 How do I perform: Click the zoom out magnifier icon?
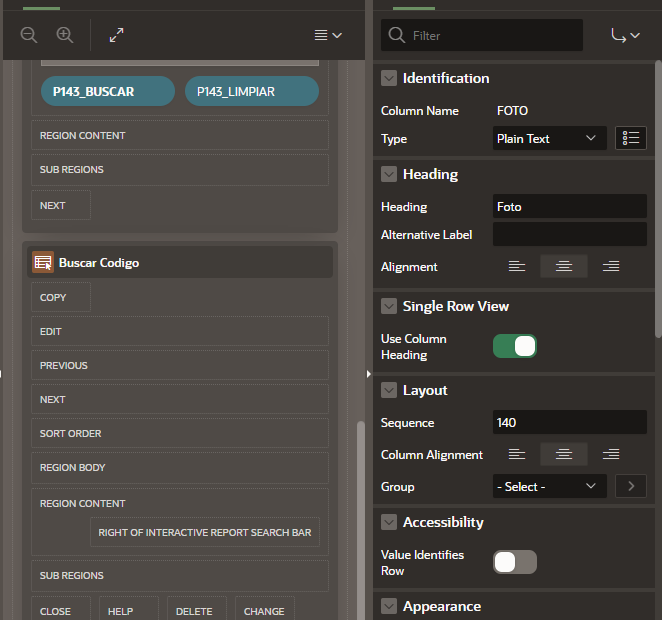click(x=29, y=35)
